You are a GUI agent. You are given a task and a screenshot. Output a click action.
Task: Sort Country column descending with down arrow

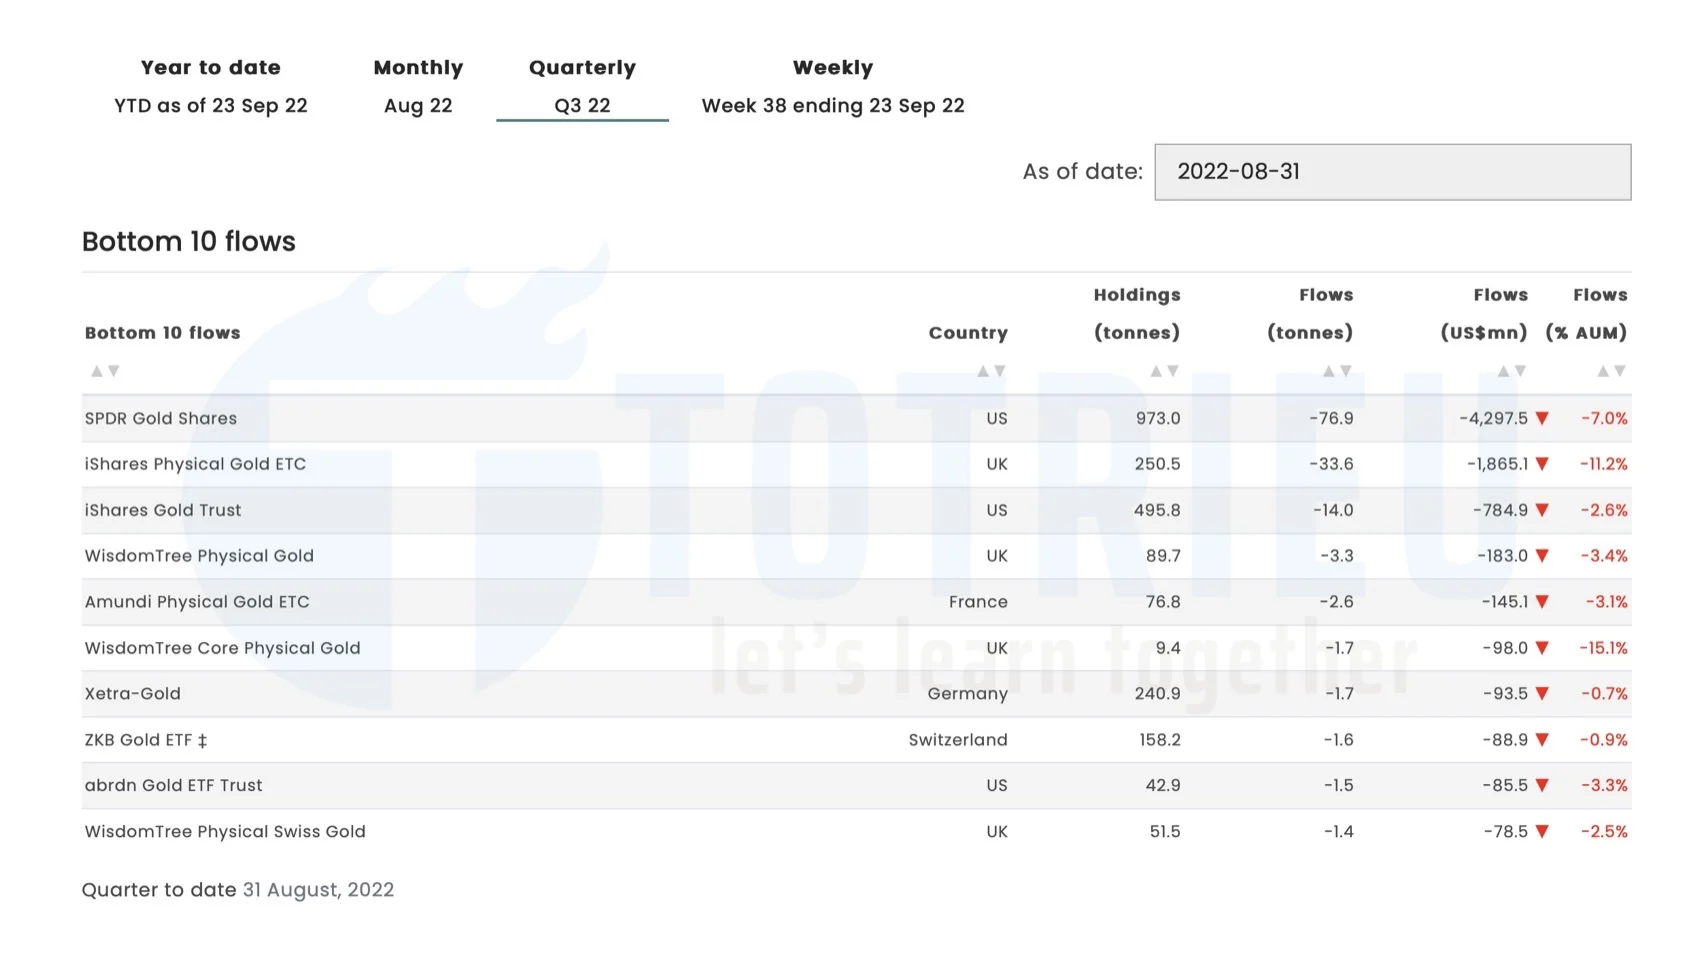pyautogui.click(x=1000, y=371)
